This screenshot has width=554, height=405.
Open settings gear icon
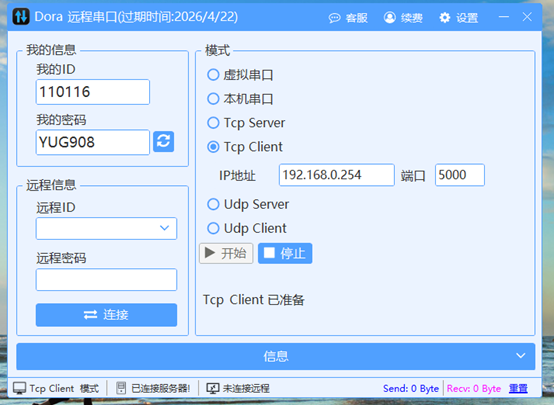coord(444,17)
